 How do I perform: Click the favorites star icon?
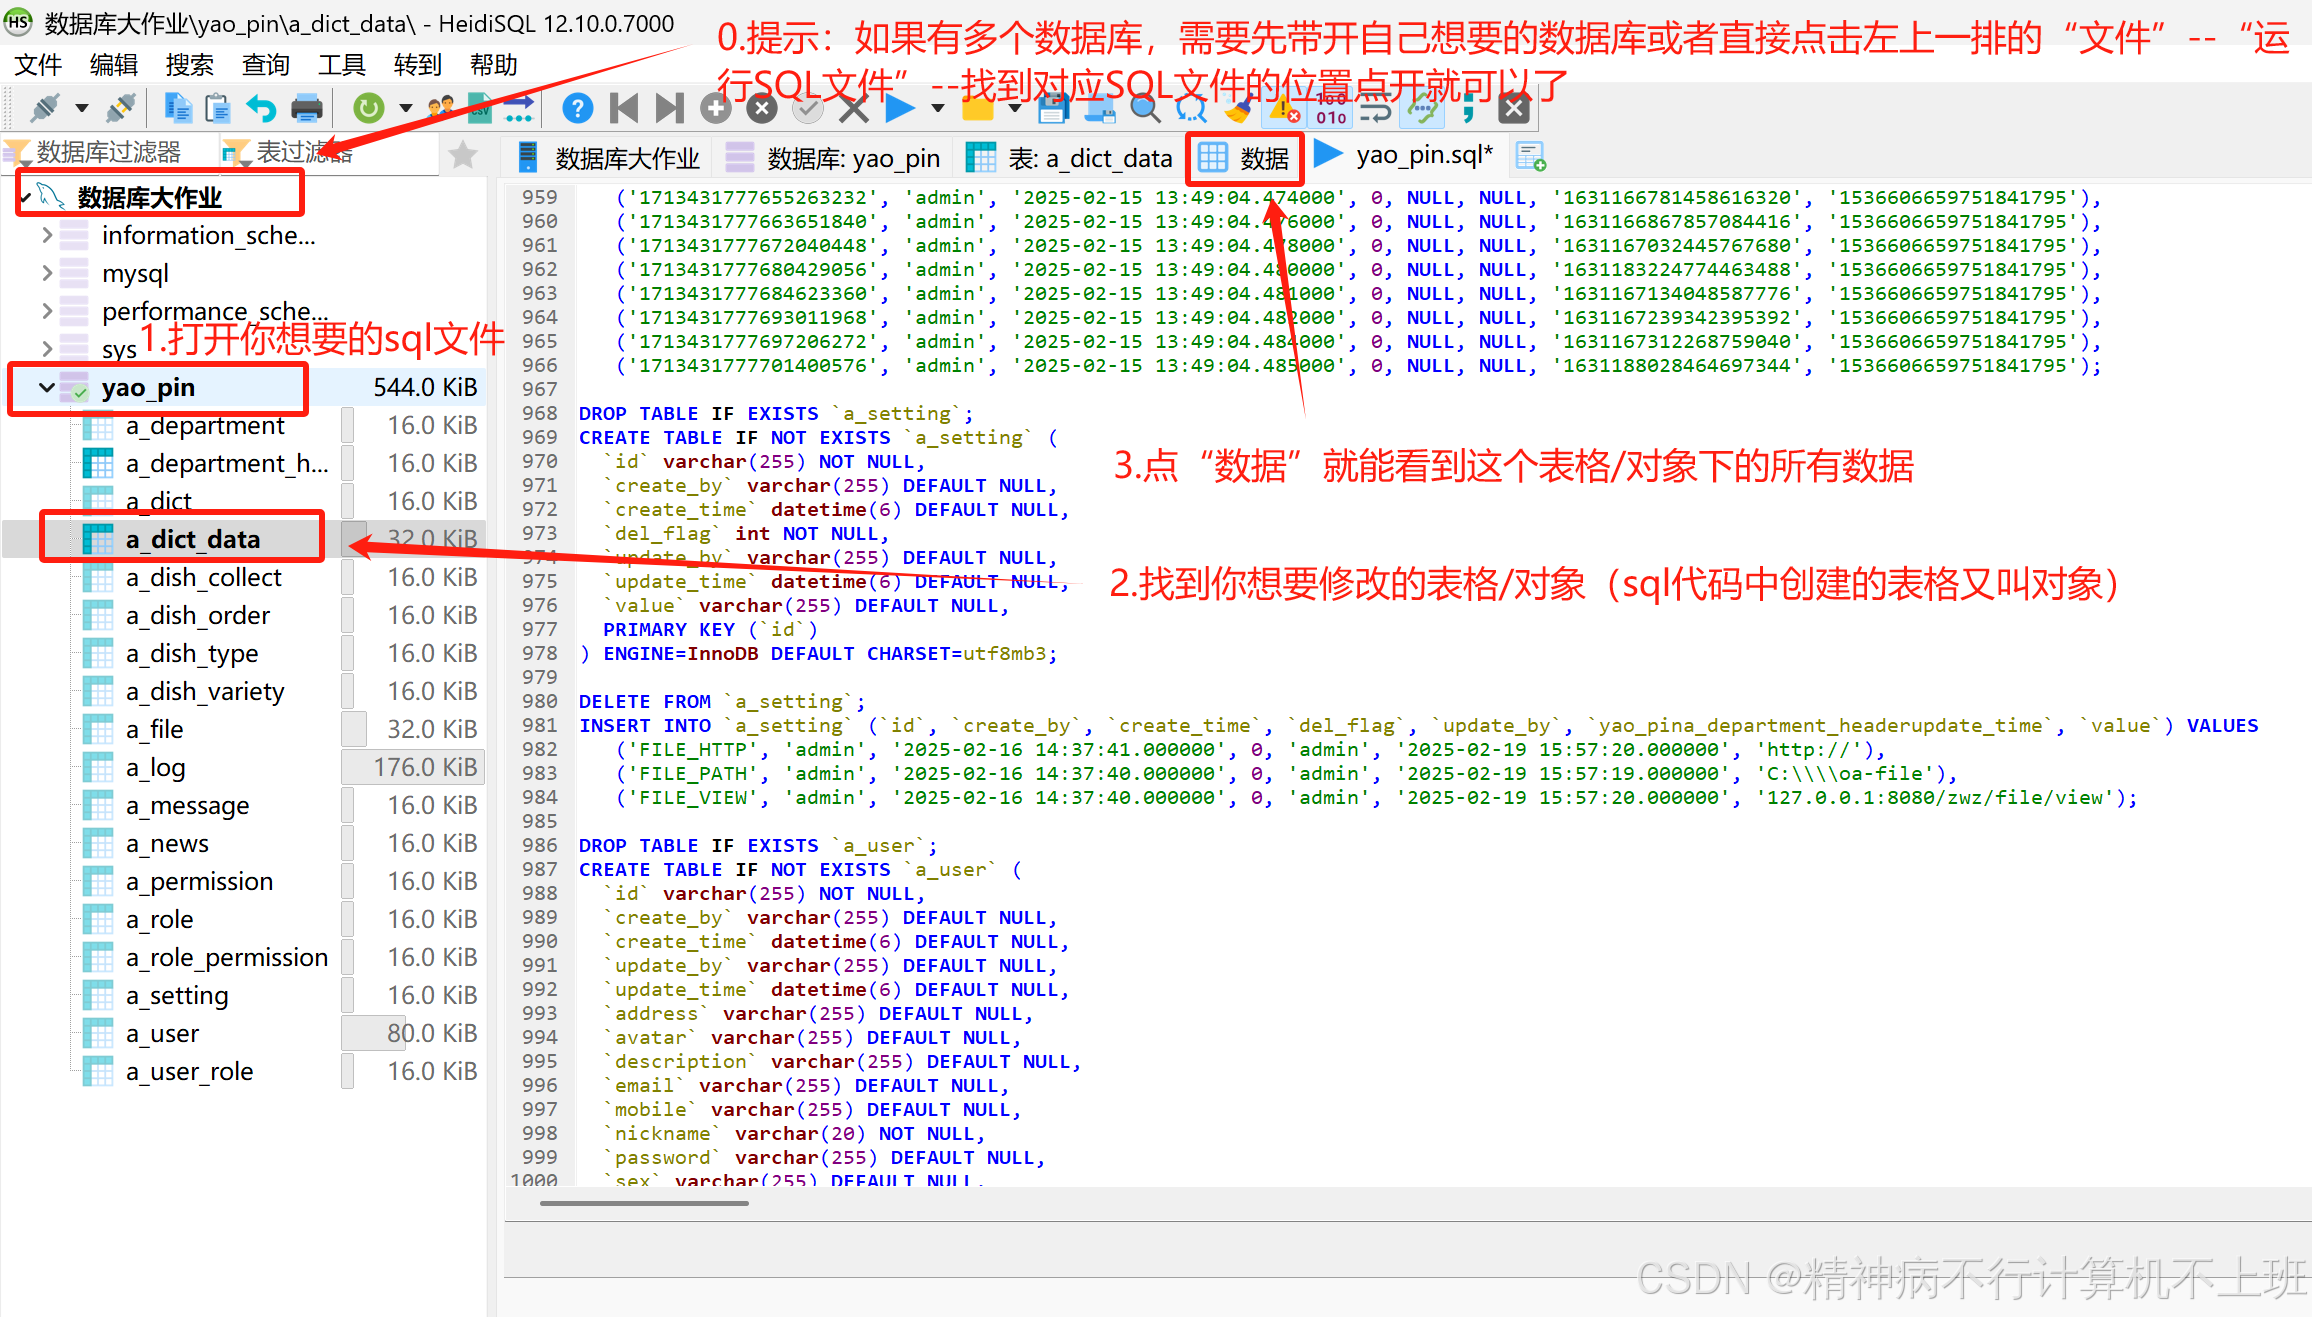462,154
